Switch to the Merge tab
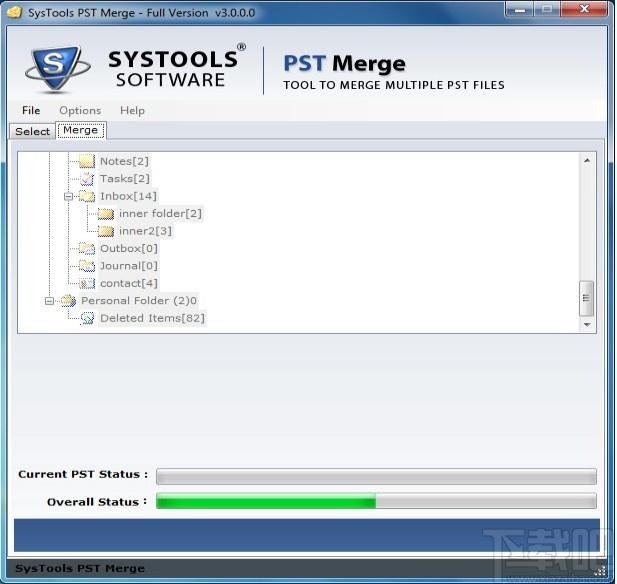The width and height of the screenshot is (617, 584). coord(81,130)
